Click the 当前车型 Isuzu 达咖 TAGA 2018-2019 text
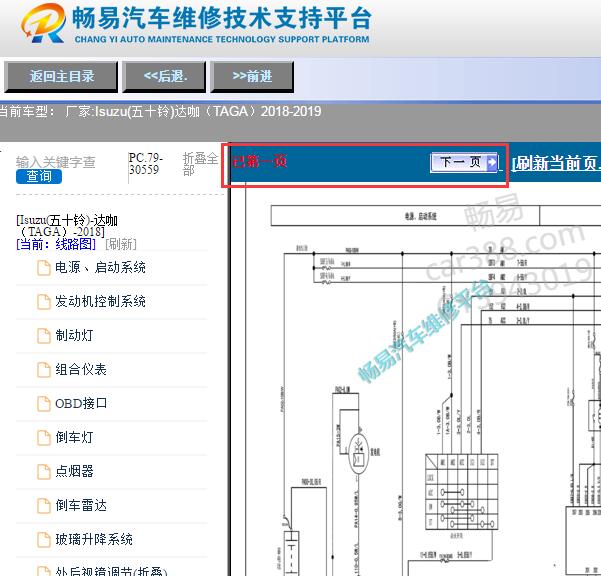This screenshot has height=576, width=601. pyautogui.click(x=160, y=112)
